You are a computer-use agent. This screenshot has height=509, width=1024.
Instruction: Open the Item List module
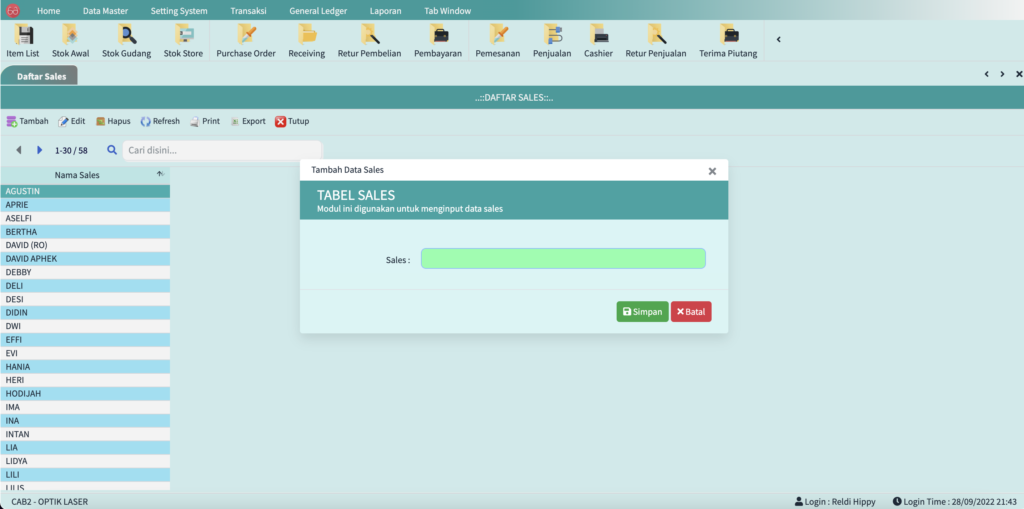22,41
